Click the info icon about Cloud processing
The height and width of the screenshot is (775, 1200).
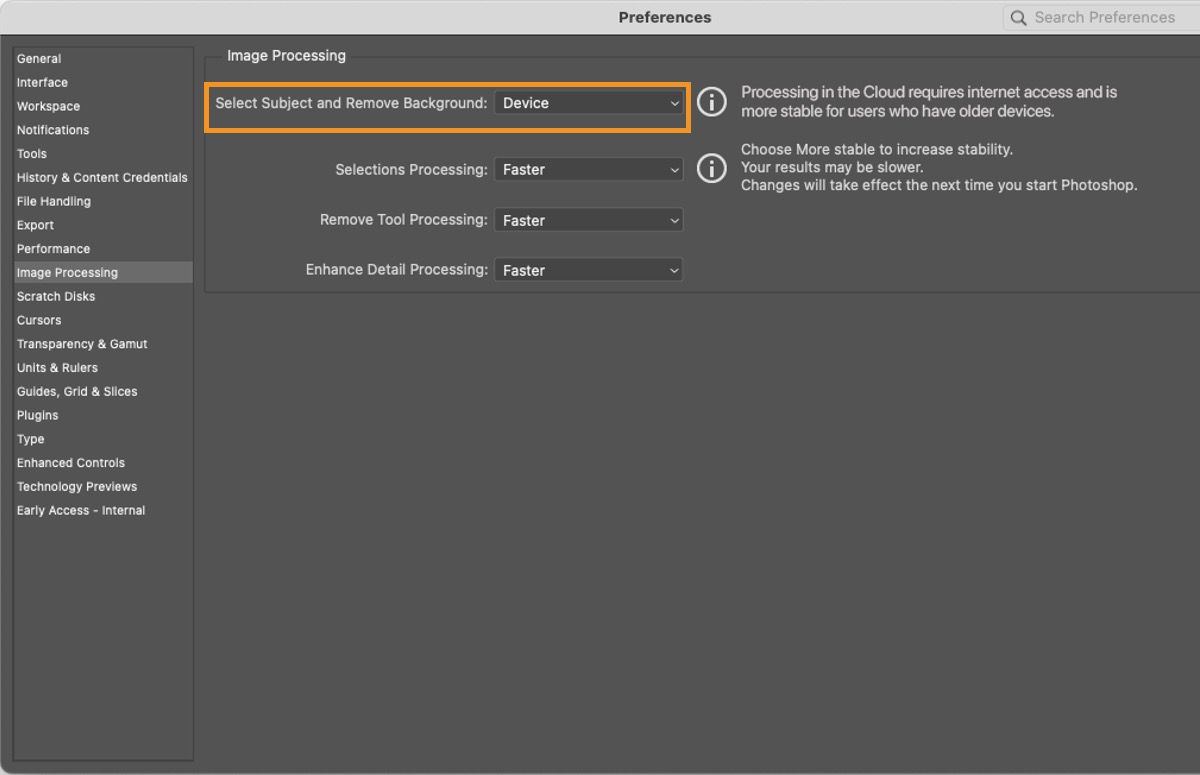pyautogui.click(x=712, y=101)
